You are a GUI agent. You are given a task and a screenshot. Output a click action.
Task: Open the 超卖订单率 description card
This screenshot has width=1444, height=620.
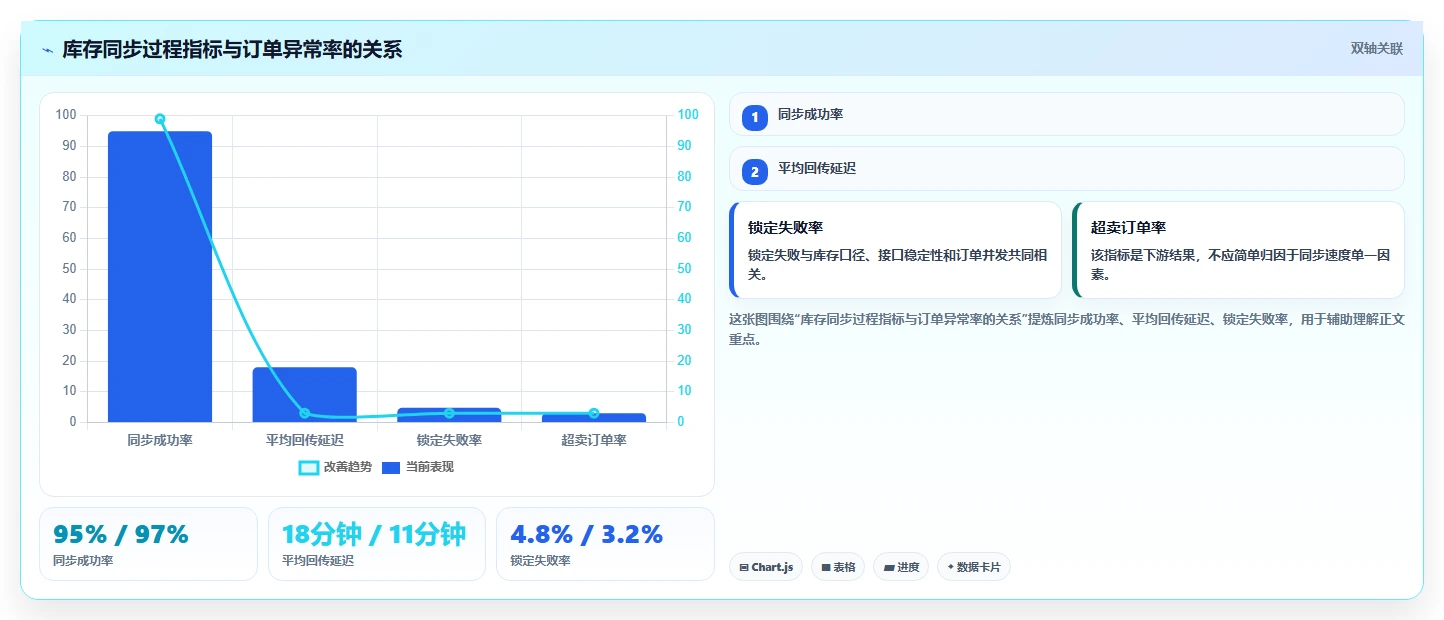click(x=1238, y=250)
